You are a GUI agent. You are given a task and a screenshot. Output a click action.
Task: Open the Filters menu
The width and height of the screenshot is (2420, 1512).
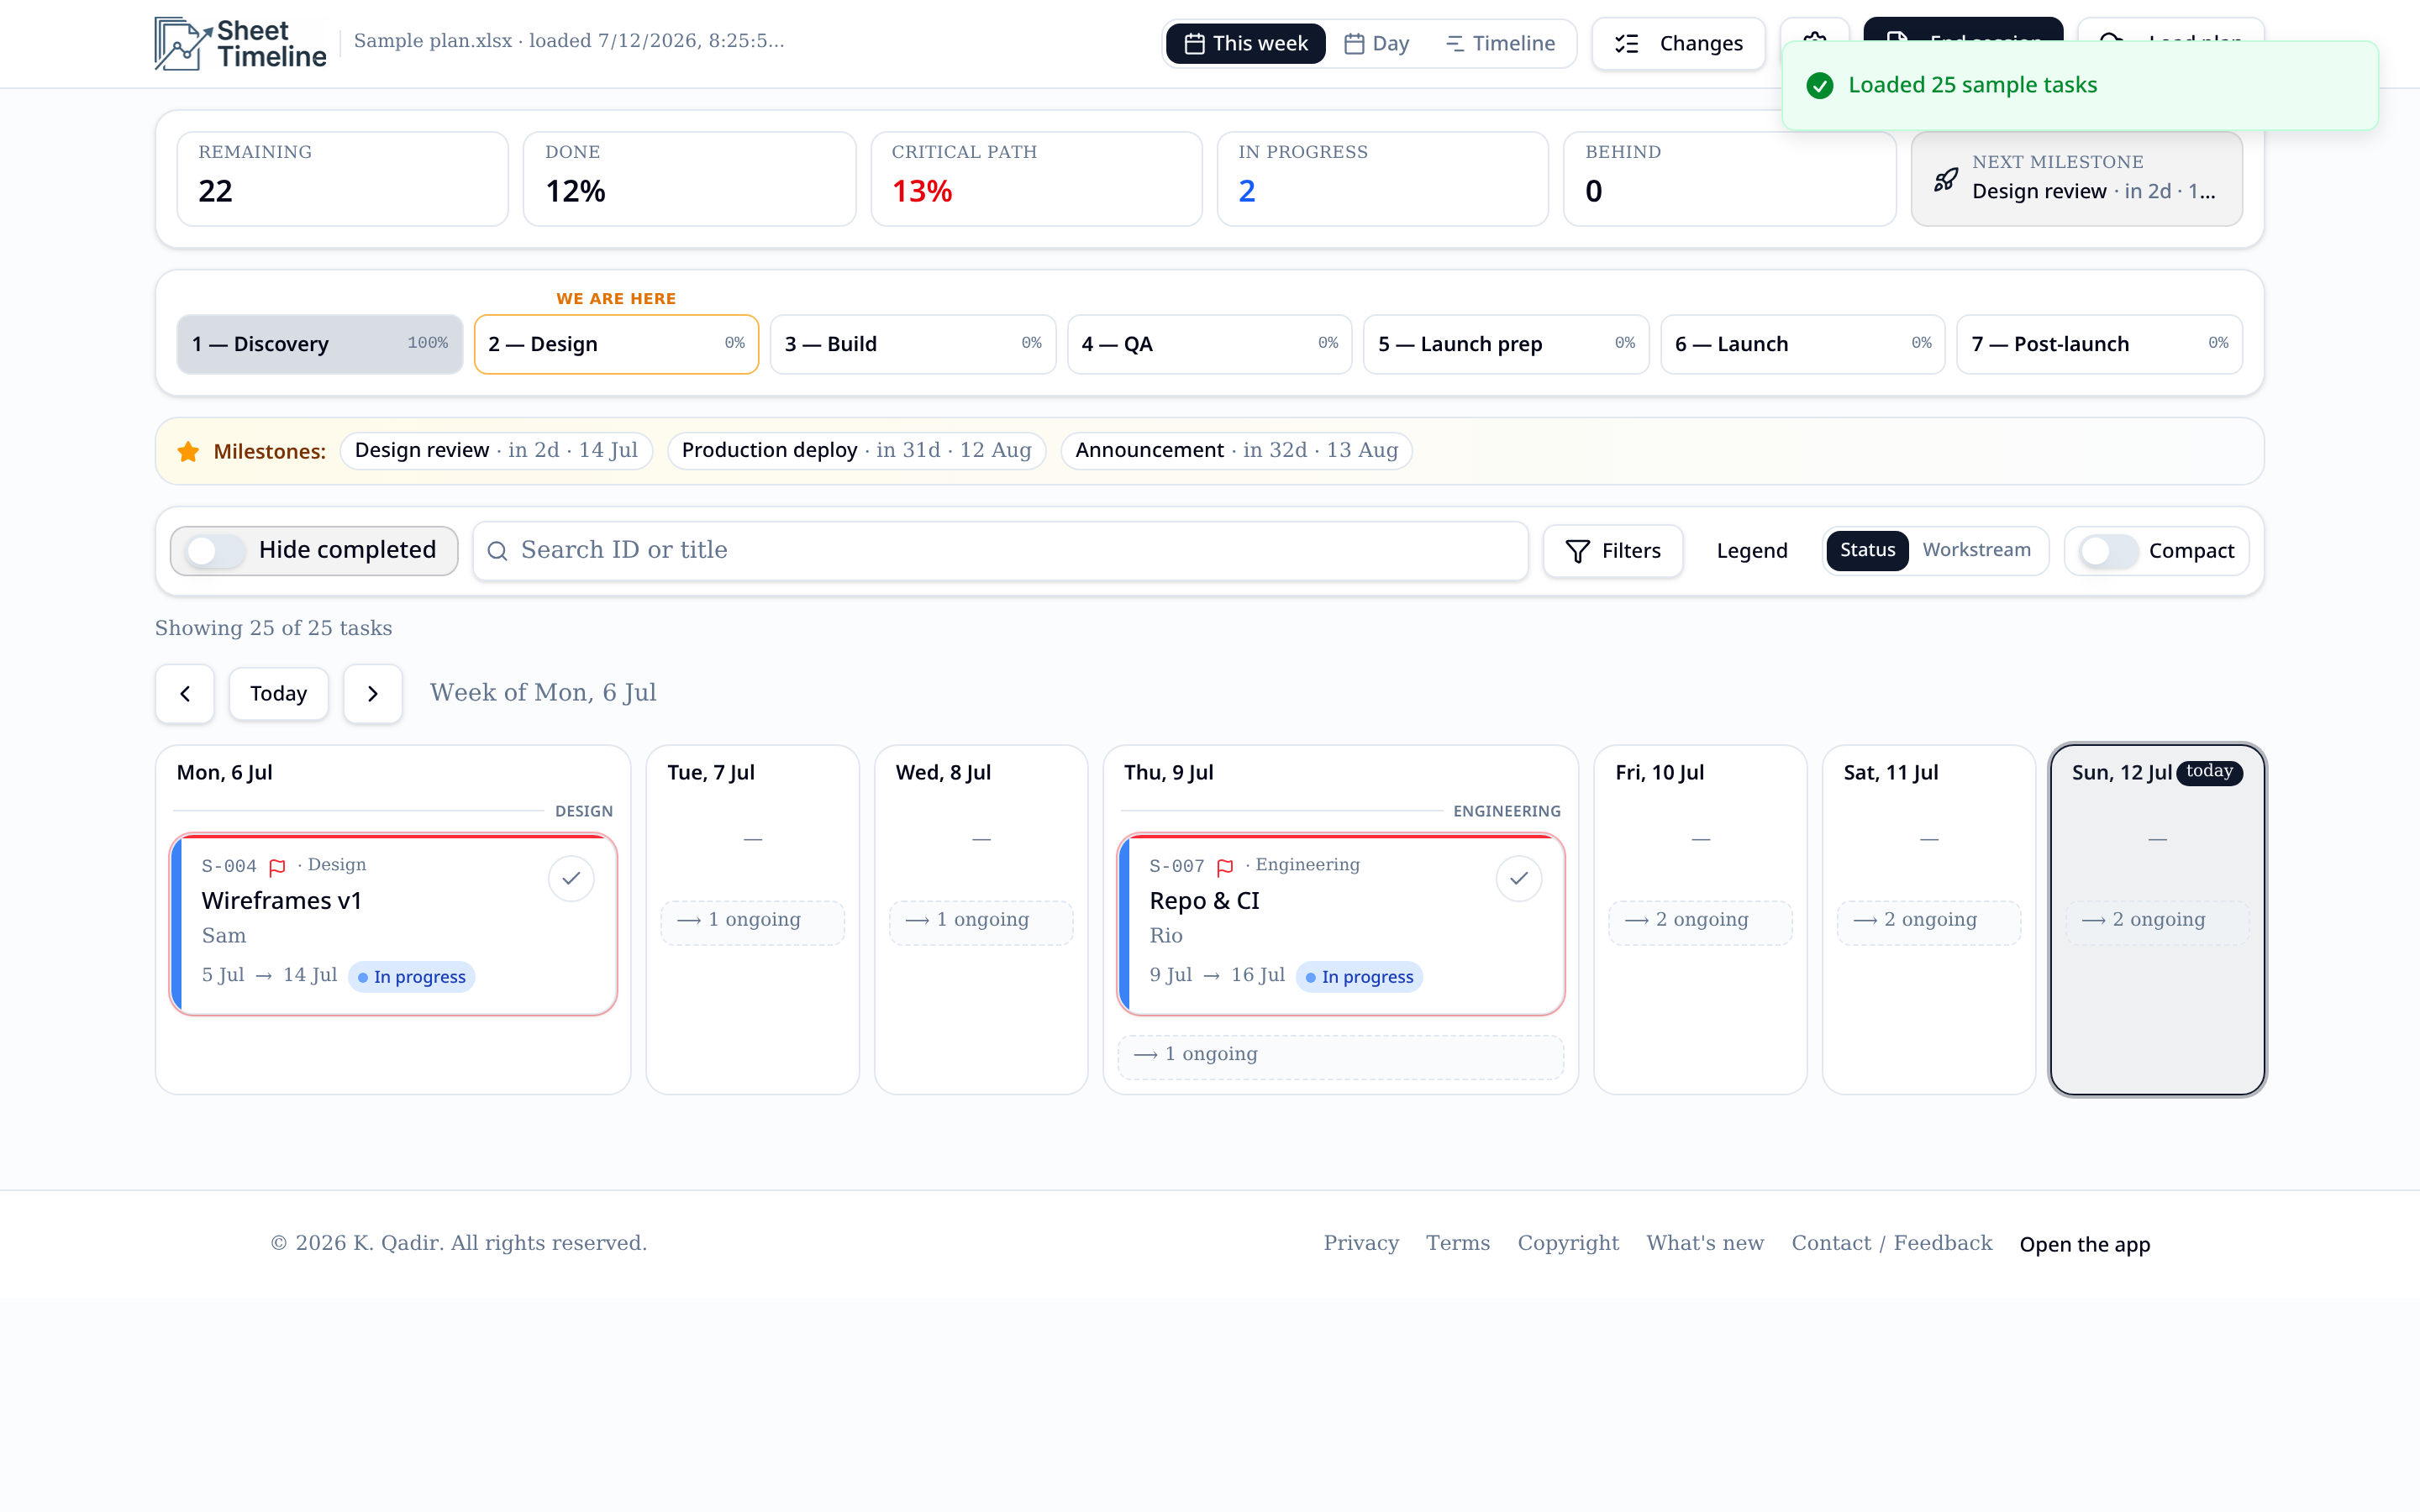pyautogui.click(x=1612, y=551)
